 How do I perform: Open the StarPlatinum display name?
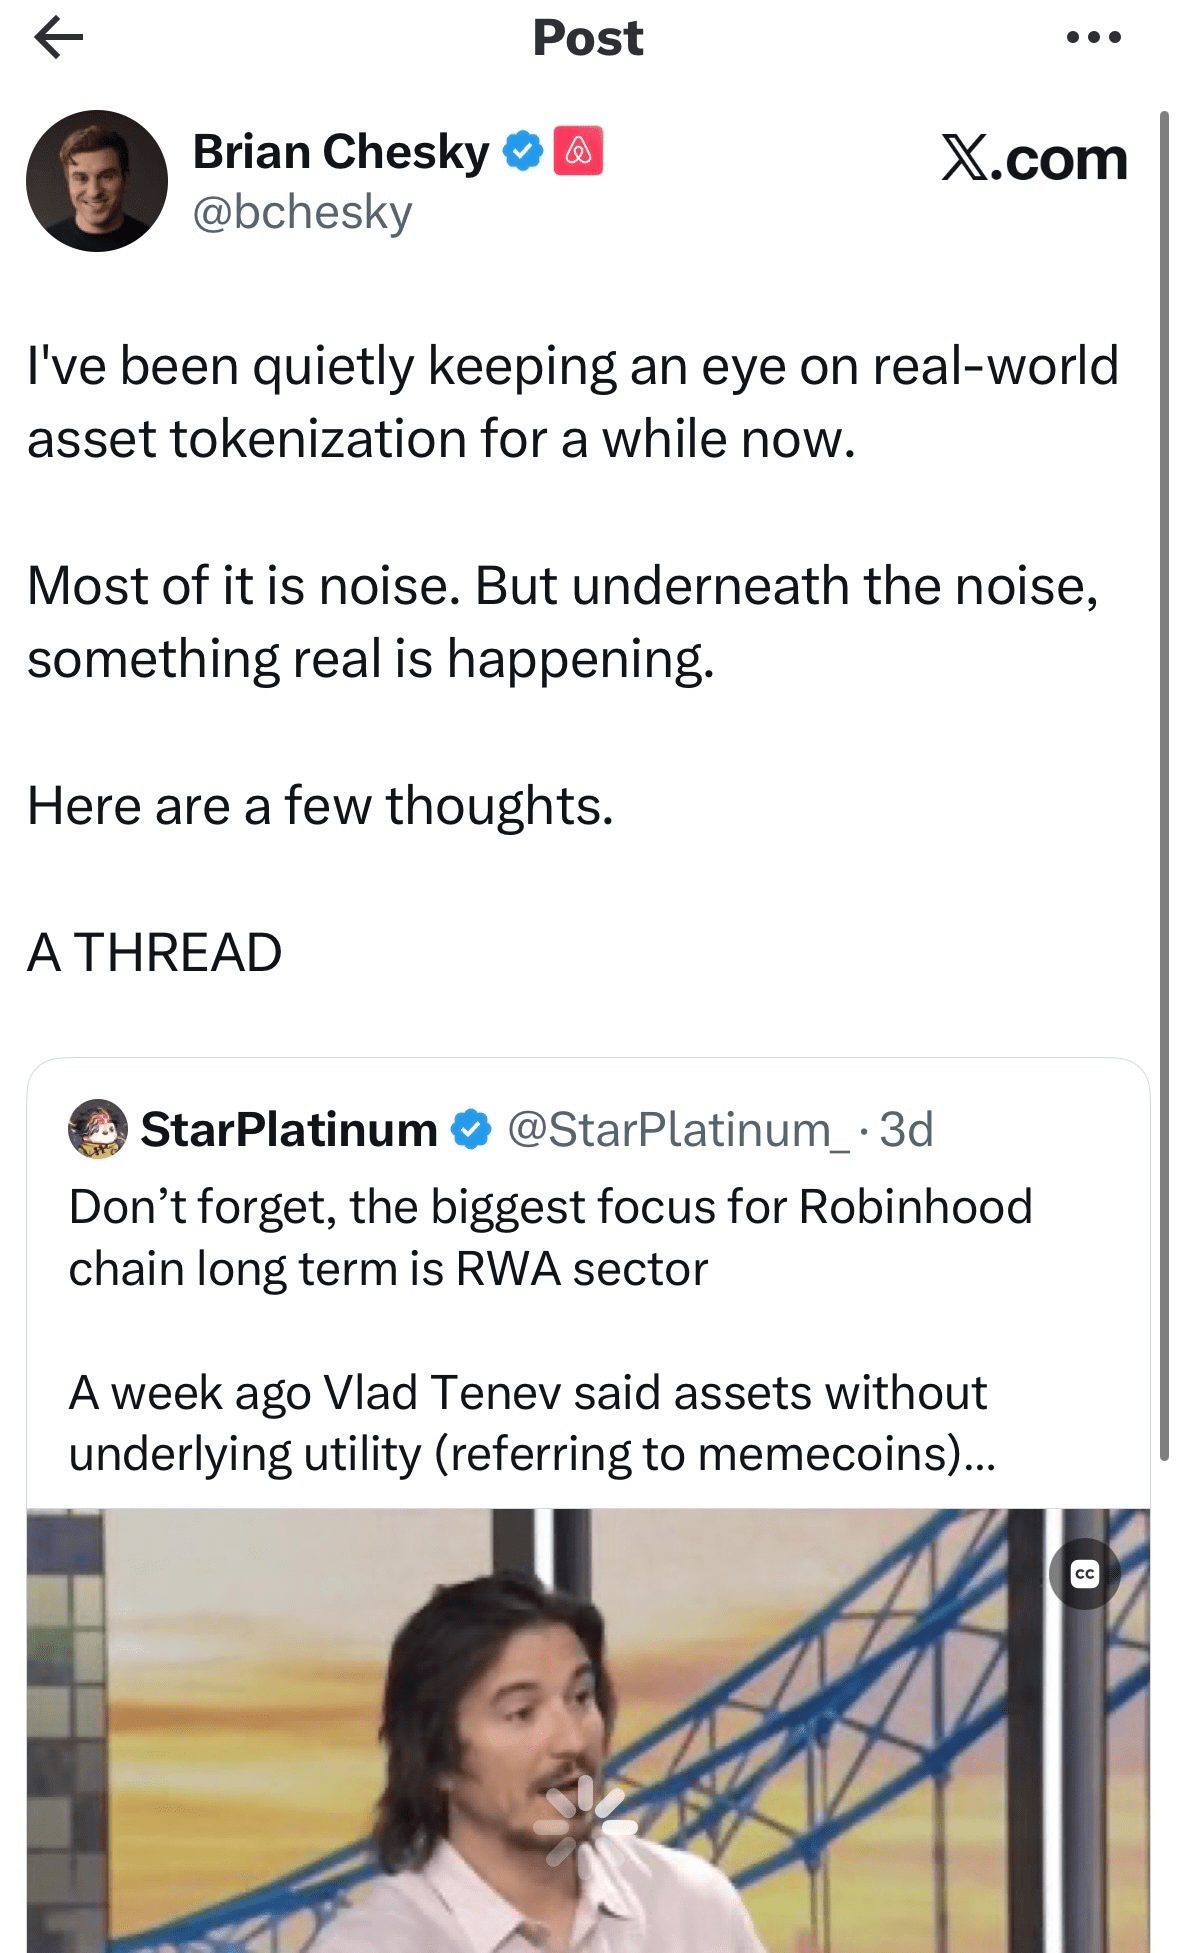[289, 1129]
